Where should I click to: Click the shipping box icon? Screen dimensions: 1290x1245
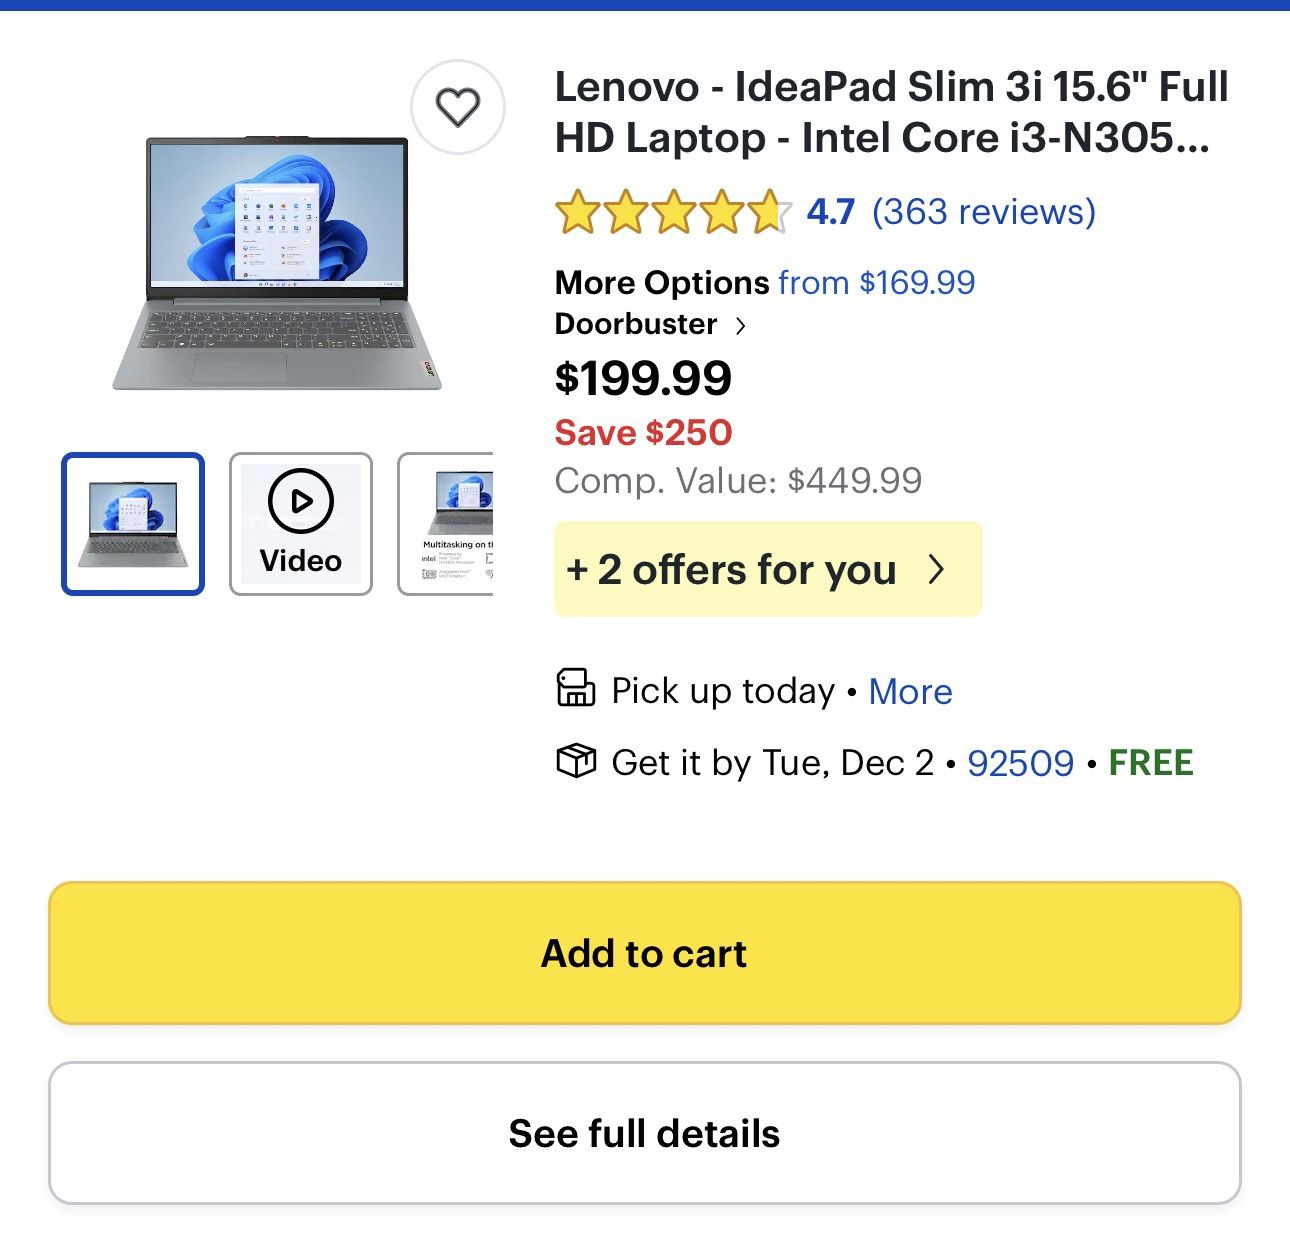click(x=575, y=761)
